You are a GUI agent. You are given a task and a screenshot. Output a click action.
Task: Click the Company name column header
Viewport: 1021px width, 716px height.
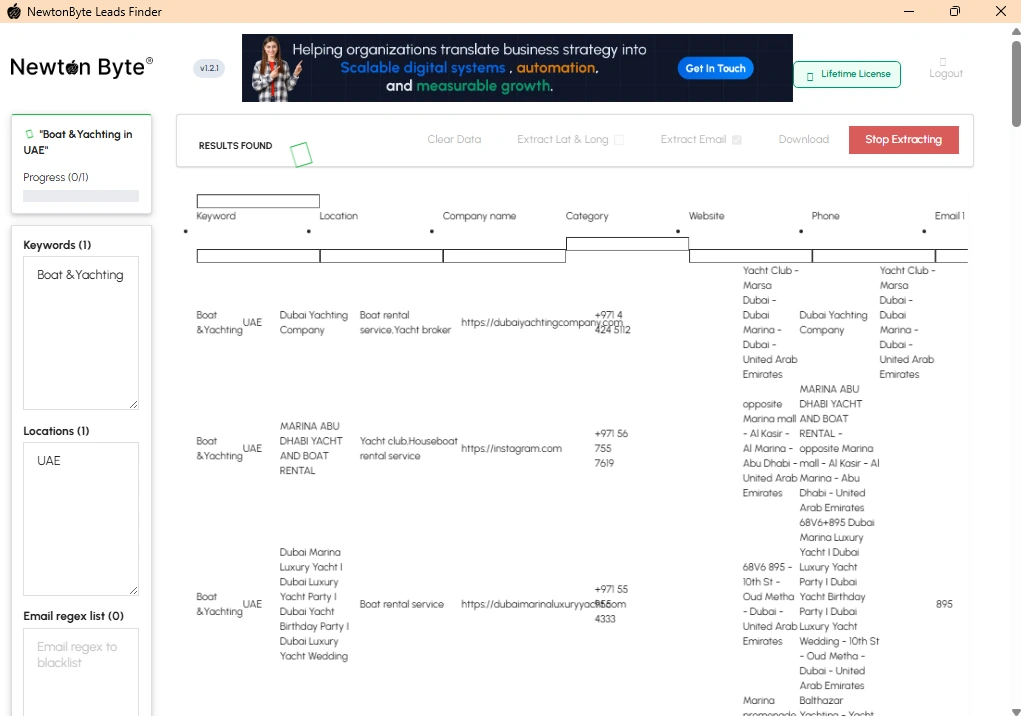pyautogui.click(x=479, y=216)
